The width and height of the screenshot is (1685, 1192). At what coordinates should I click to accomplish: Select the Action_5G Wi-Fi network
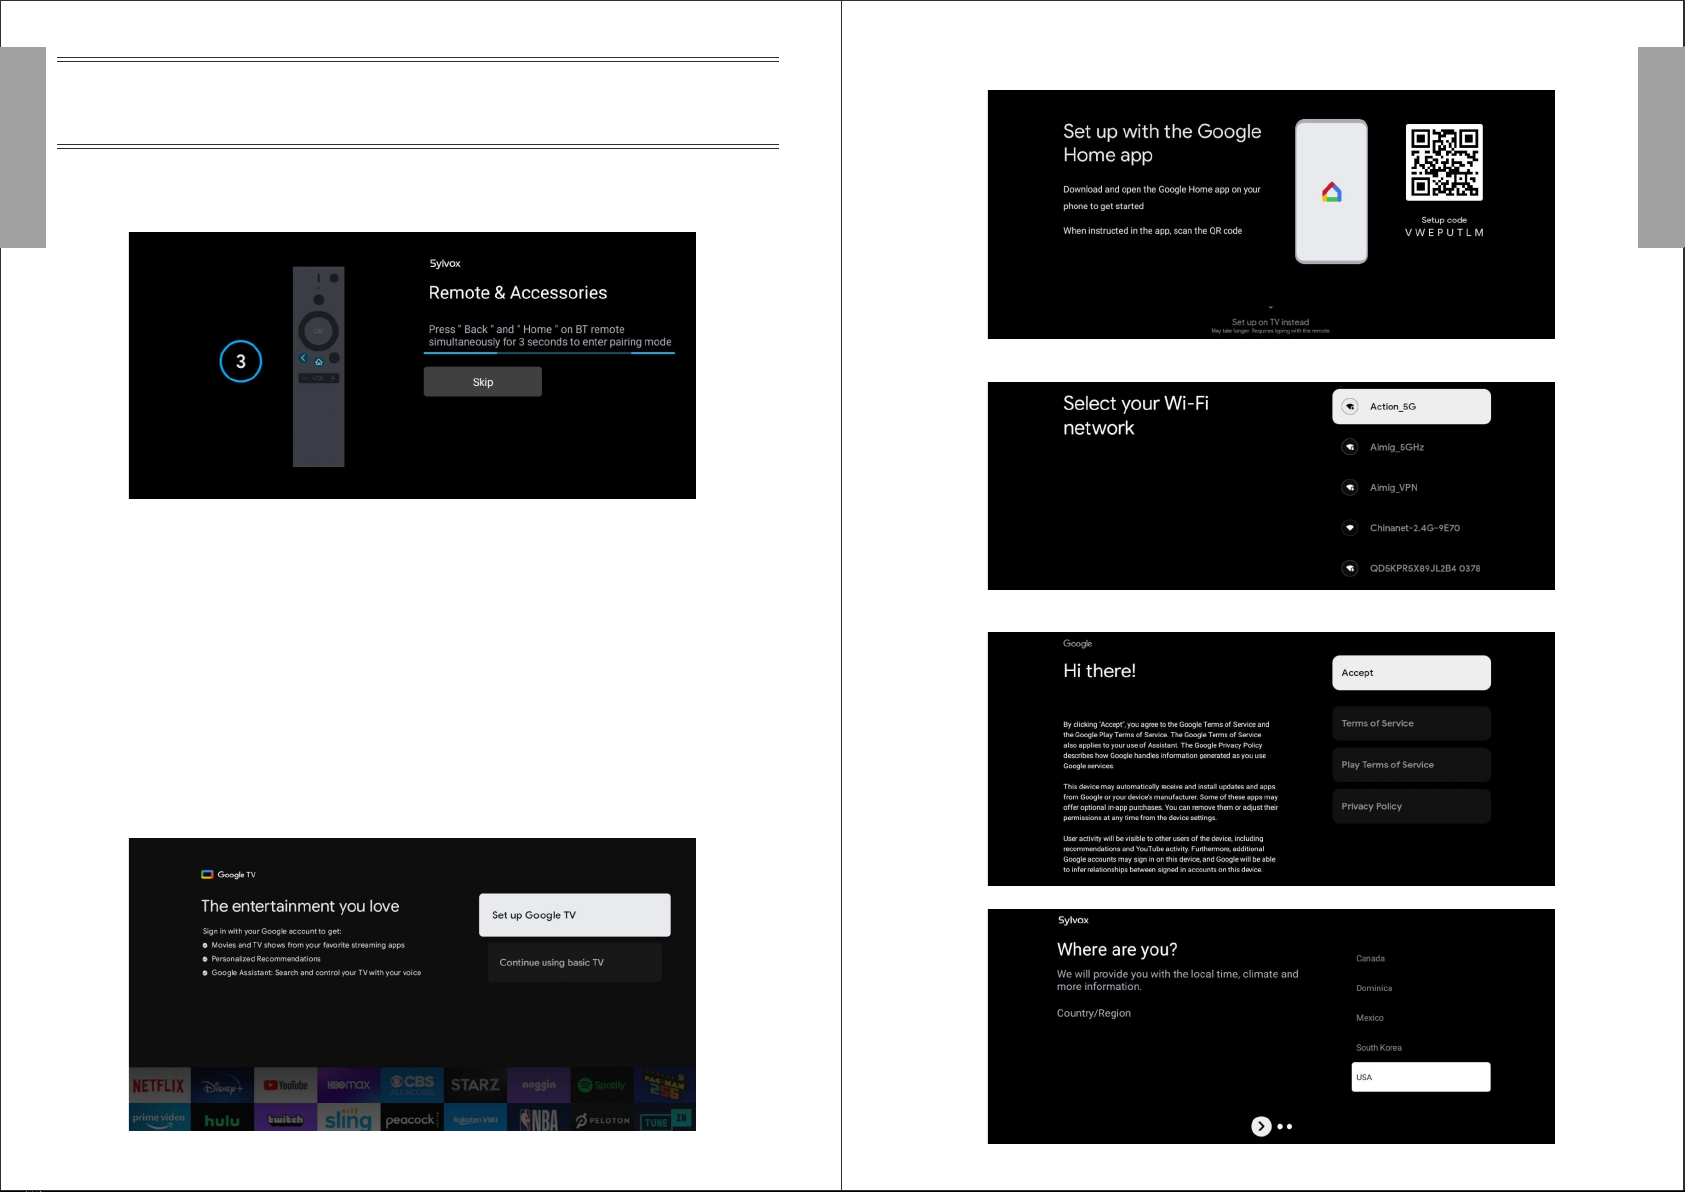tap(1411, 407)
